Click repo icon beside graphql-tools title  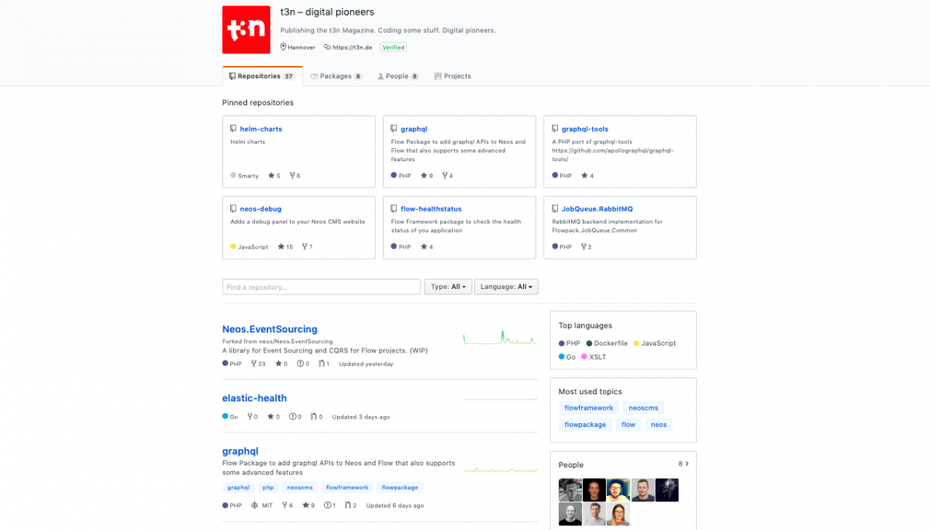[555, 129]
